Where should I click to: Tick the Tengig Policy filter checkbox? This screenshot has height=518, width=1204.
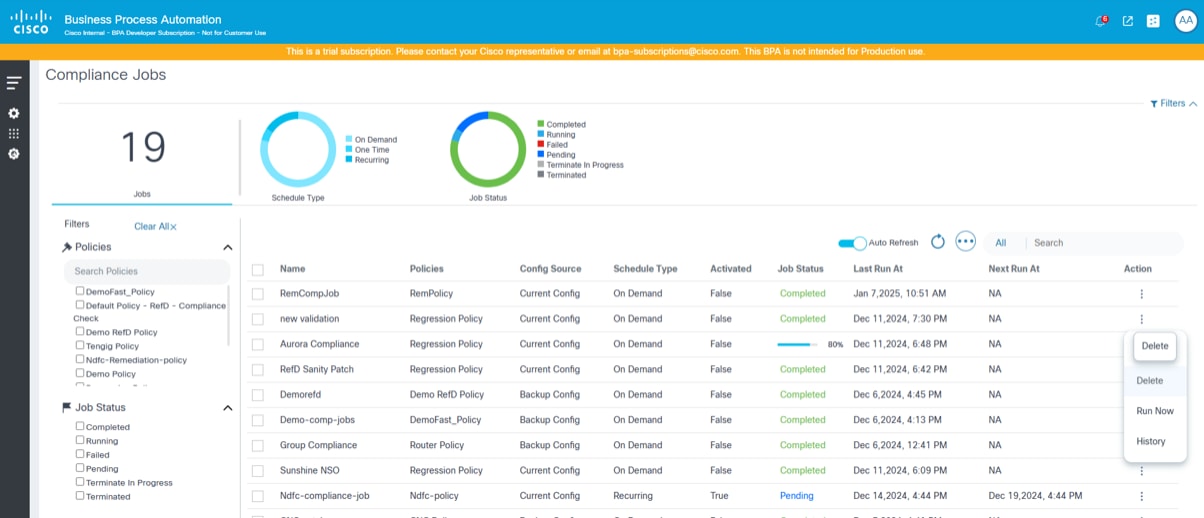[x=80, y=346]
